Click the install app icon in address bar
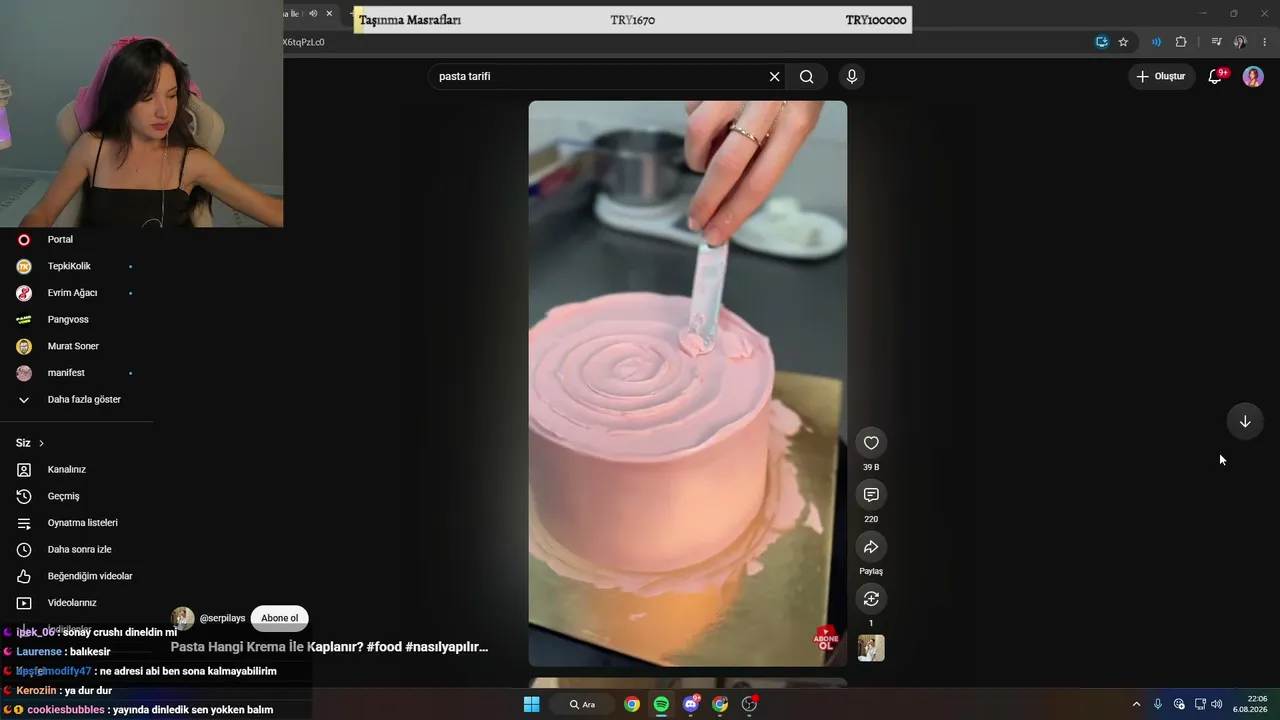This screenshot has height=720, width=1280. coord(1102,42)
